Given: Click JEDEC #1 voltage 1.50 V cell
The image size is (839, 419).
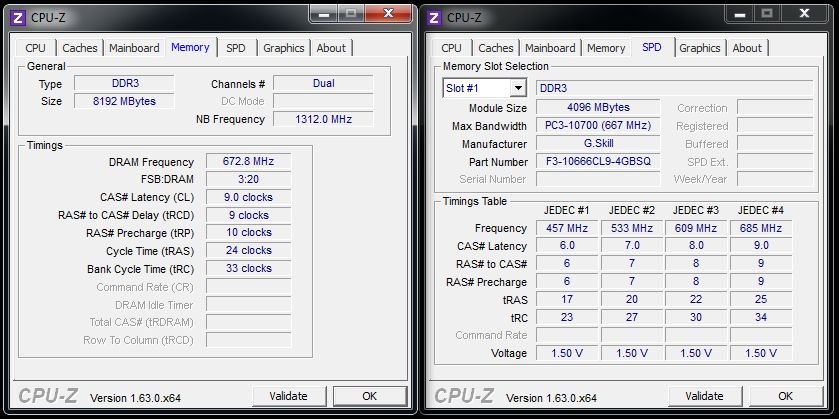Looking at the screenshot, I should pos(567,353).
